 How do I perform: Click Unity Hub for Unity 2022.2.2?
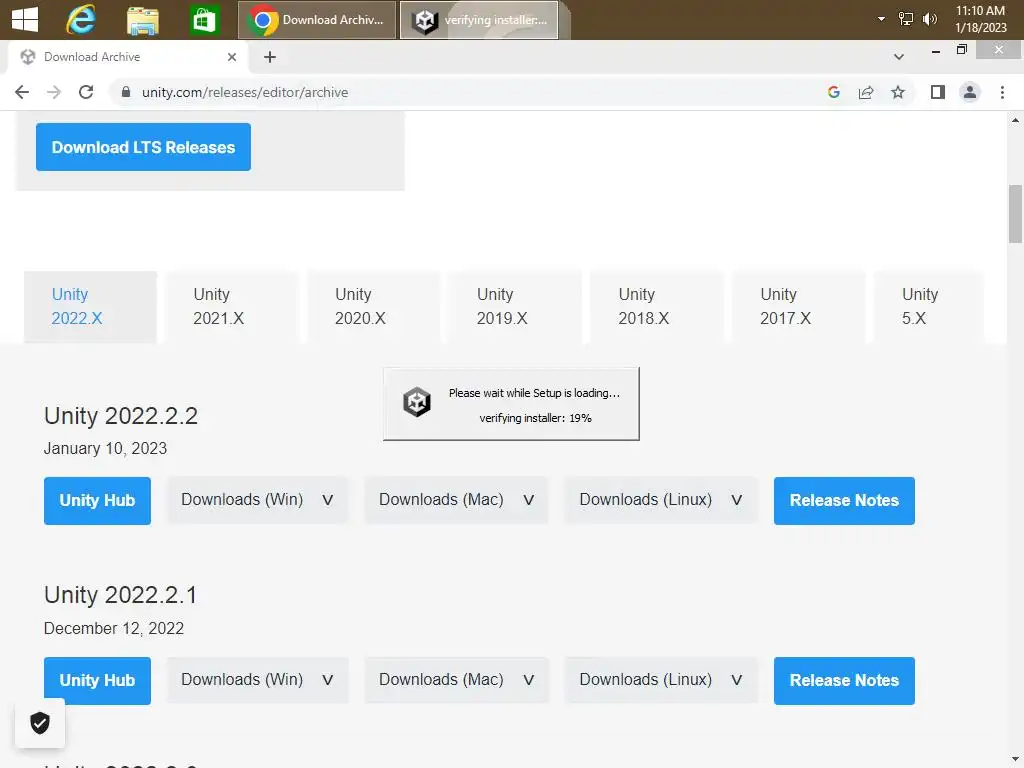pyautogui.click(x=97, y=501)
